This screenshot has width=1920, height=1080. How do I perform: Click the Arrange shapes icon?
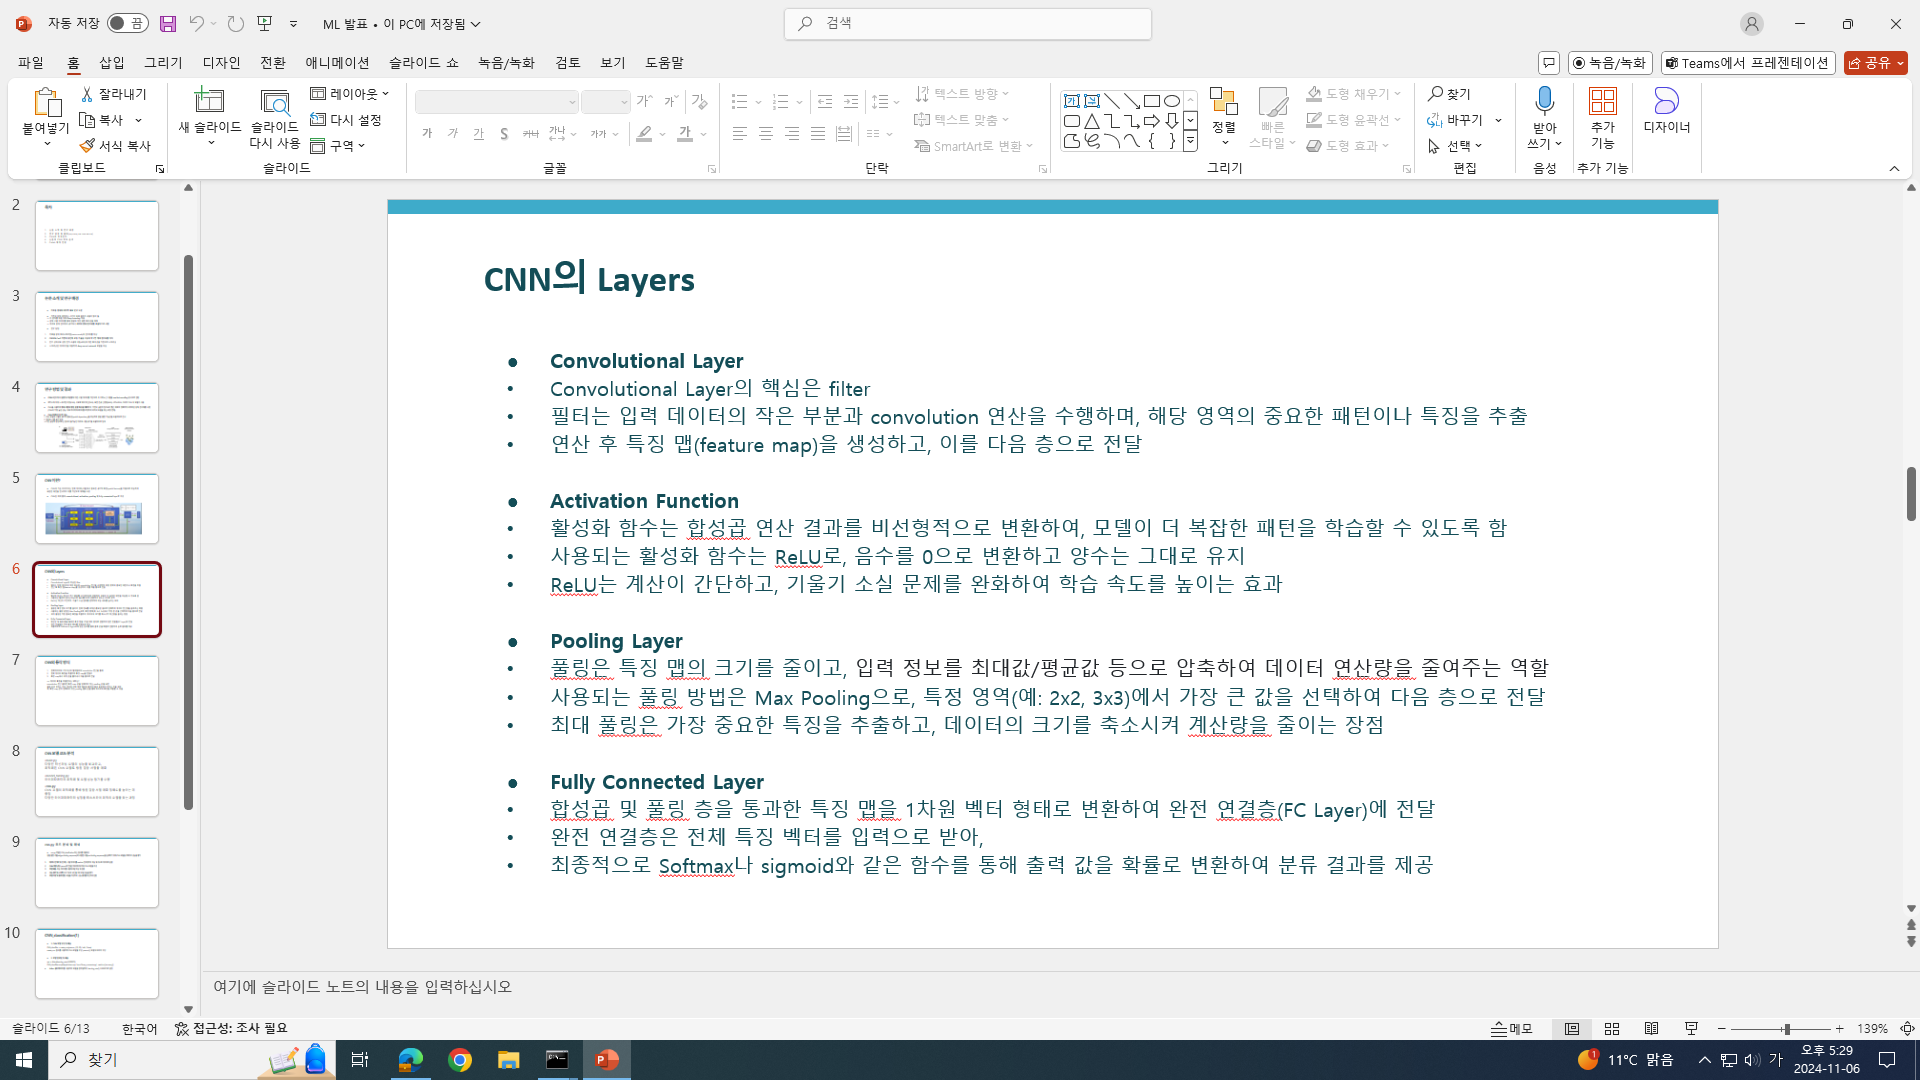(x=1223, y=103)
